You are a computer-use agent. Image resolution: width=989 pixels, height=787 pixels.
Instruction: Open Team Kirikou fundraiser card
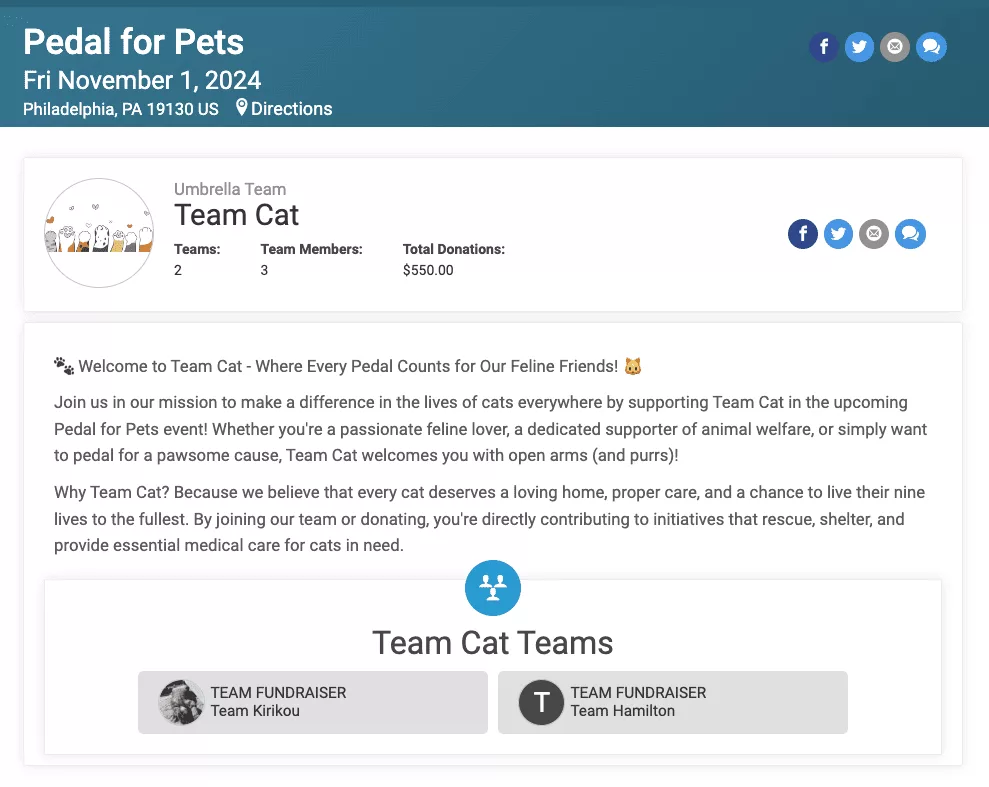pyautogui.click(x=313, y=702)
